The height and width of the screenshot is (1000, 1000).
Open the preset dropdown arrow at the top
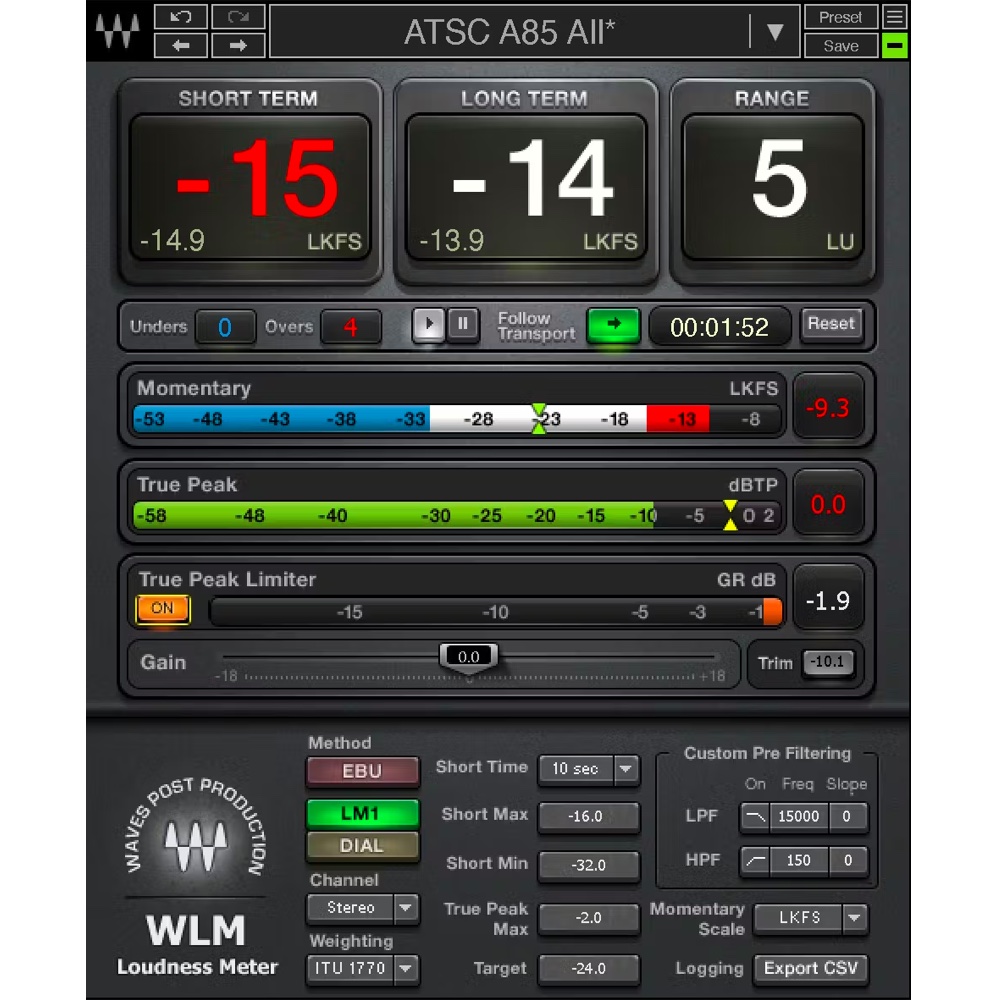775,30
